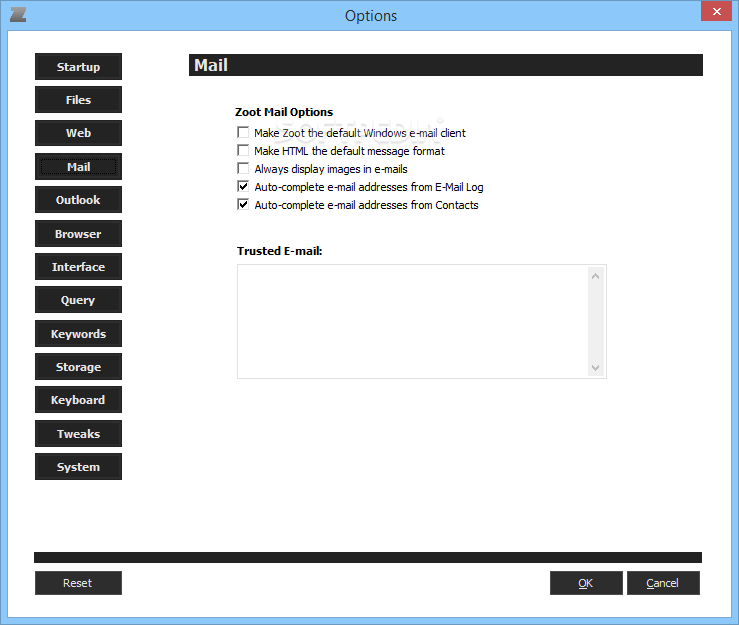Click the Trusted E-mail scrollbar down arrow
The width and height of the screenshot is (739, 625).
(x=596, y=368)
